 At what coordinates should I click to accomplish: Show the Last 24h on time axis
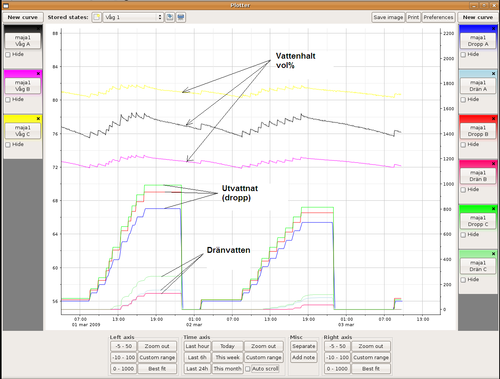[197, 369]
